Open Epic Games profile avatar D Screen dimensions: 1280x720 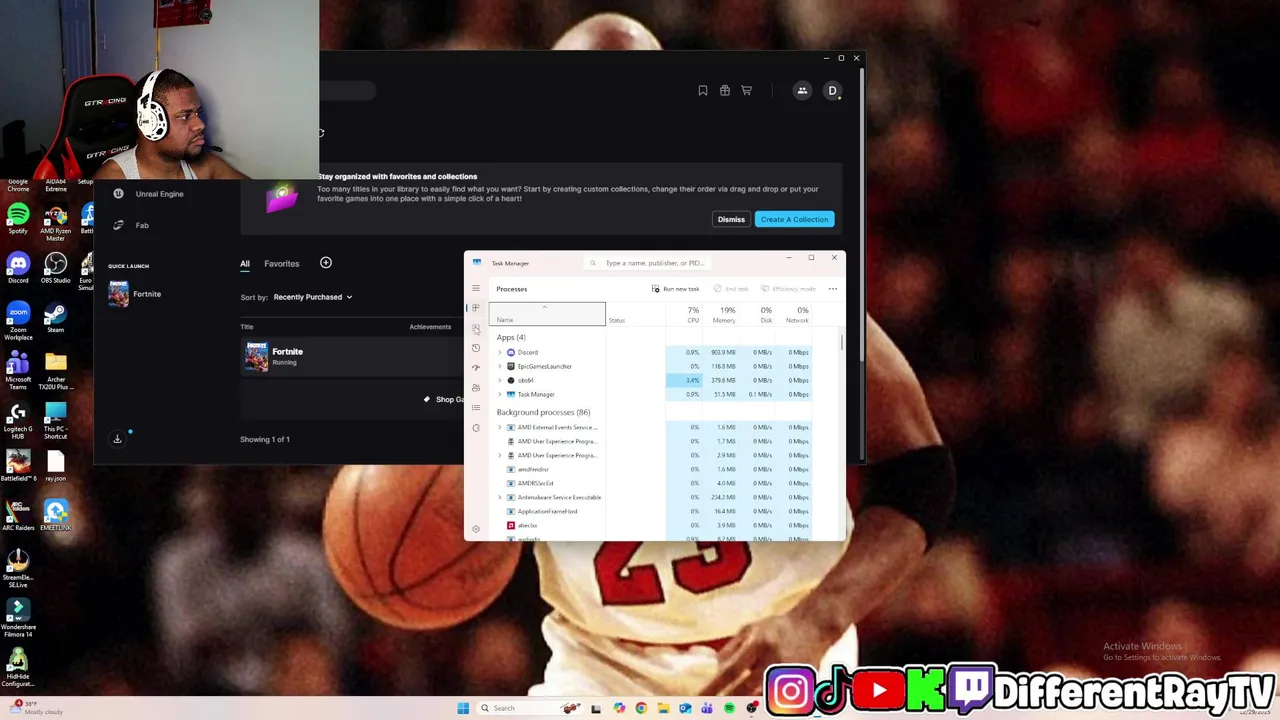click(x=832, y=91)
